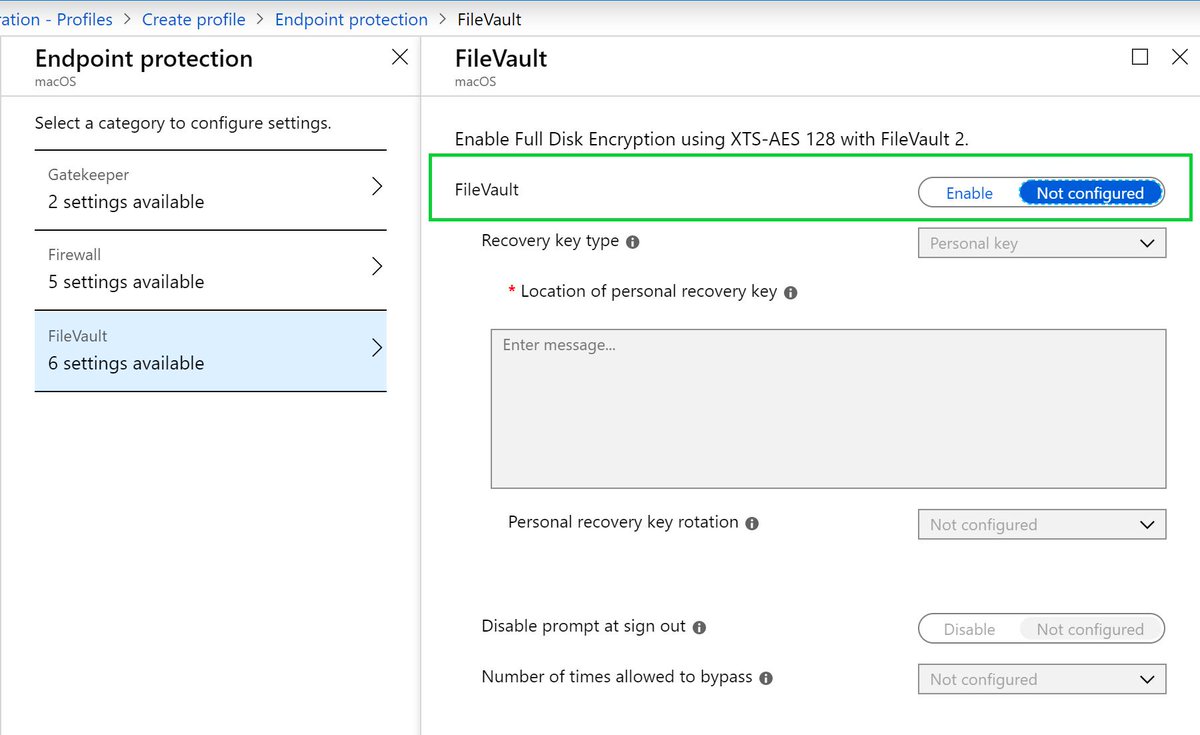Set FileVault to Not configured
This screenshot has height=735, width=1200.
pyautogui.click(x=1091, y=192)
